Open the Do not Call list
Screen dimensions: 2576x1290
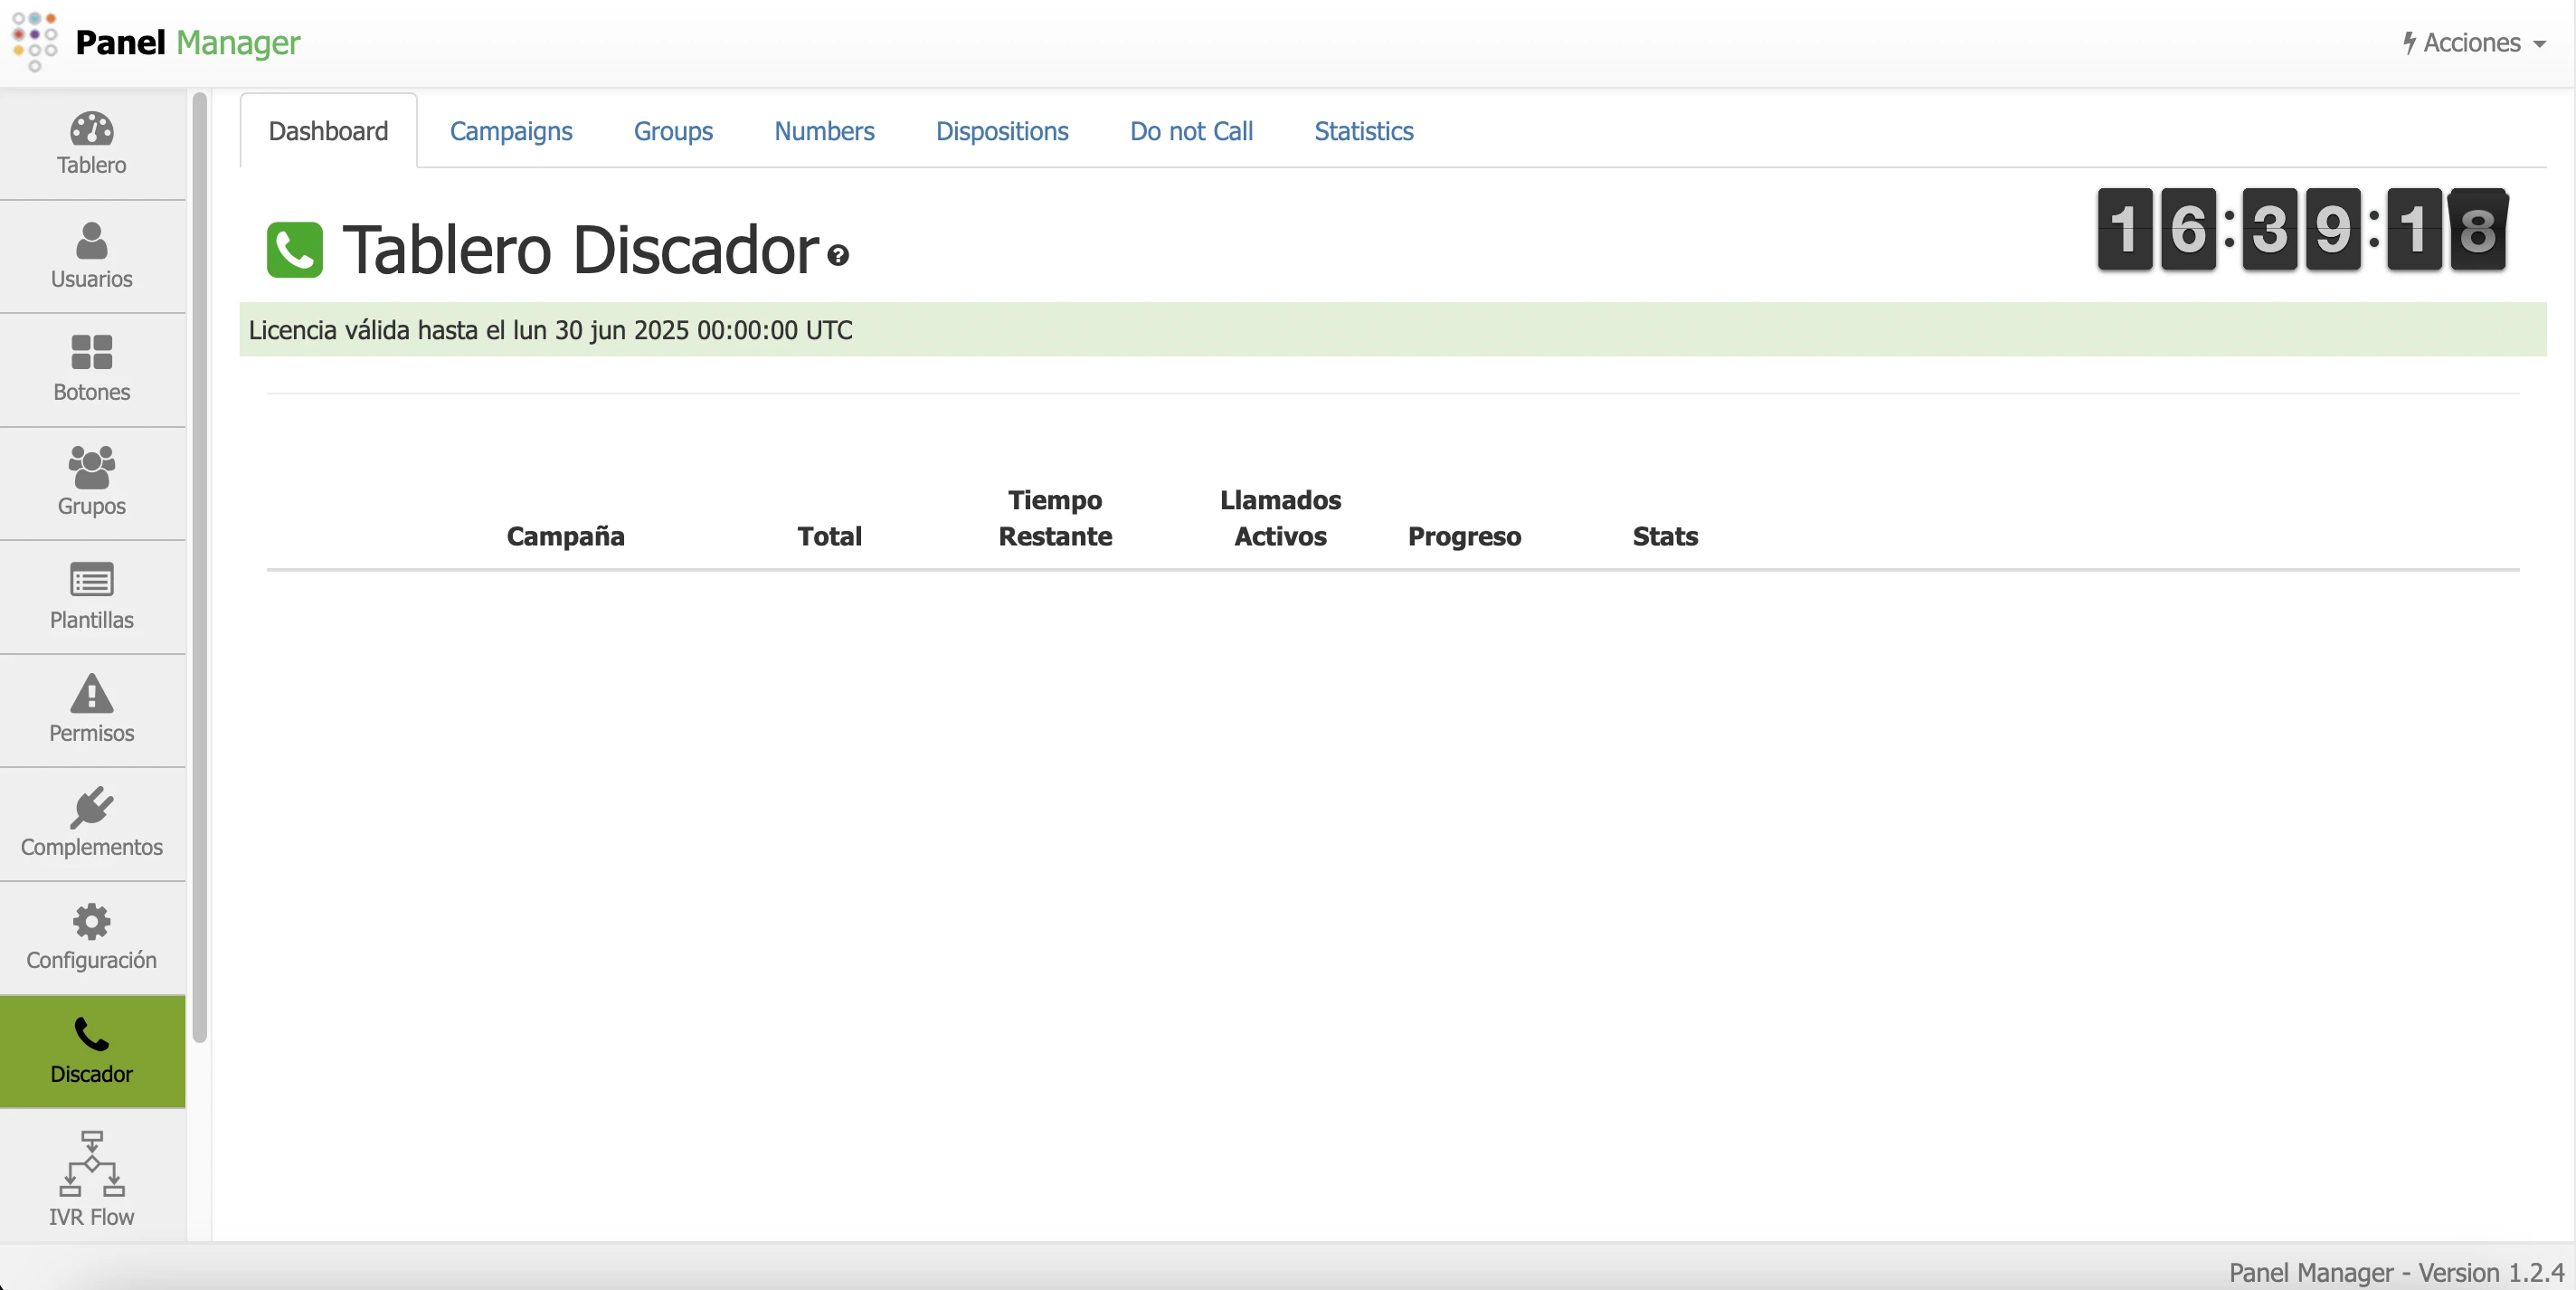(1190, 131)
